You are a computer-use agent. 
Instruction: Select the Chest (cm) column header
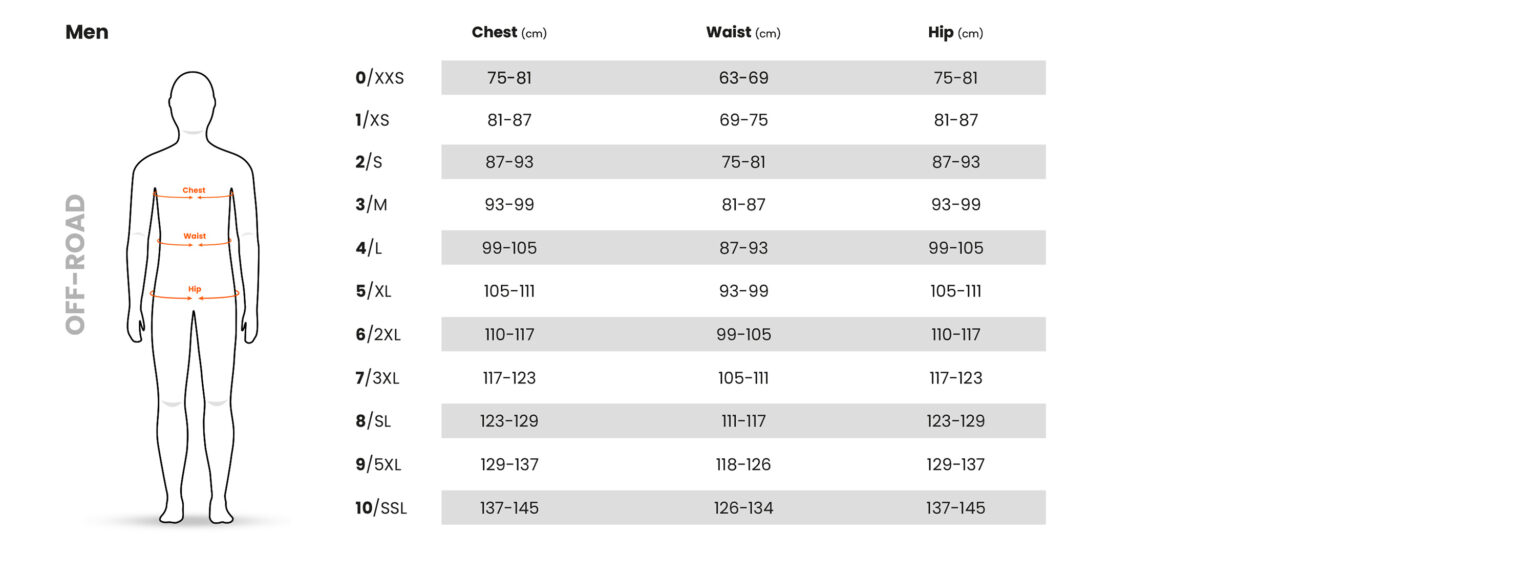[509, 33]
